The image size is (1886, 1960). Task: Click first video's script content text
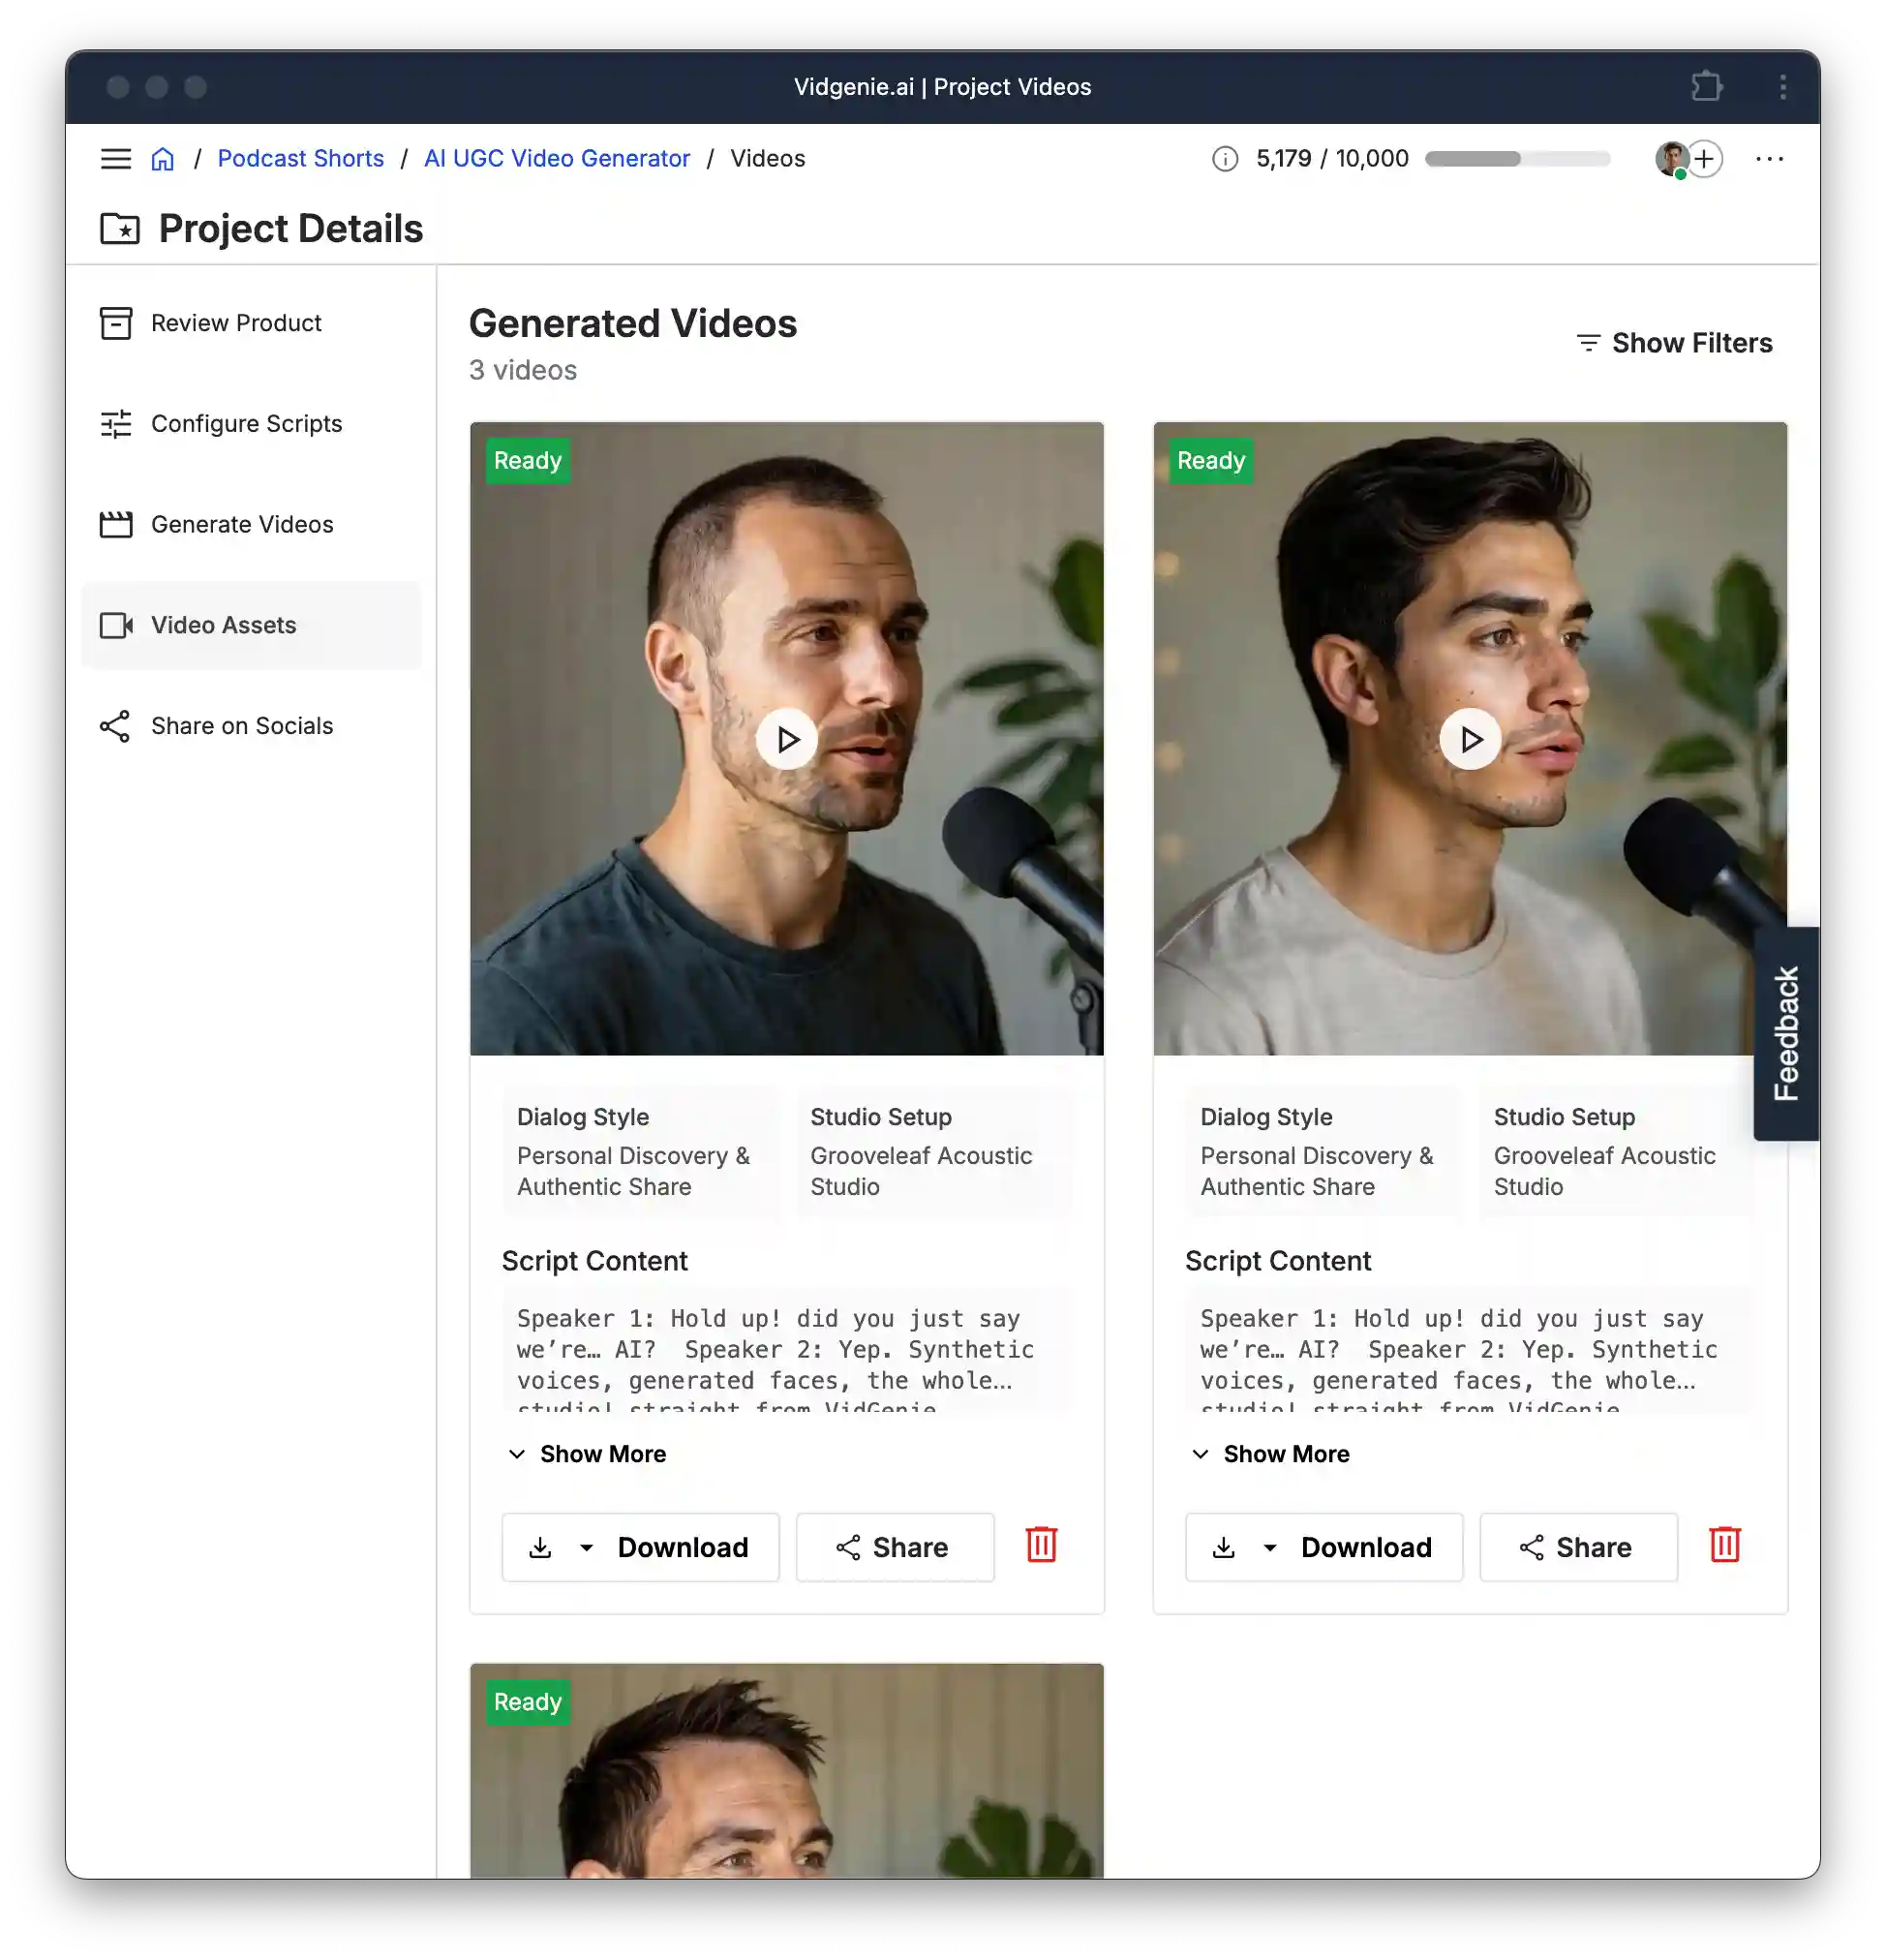tap(786, 1350)
